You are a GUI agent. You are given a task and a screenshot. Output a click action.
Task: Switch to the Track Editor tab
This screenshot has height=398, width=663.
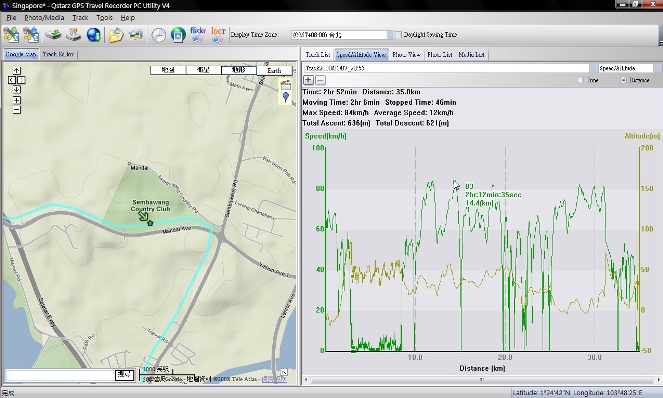[58, 54]
